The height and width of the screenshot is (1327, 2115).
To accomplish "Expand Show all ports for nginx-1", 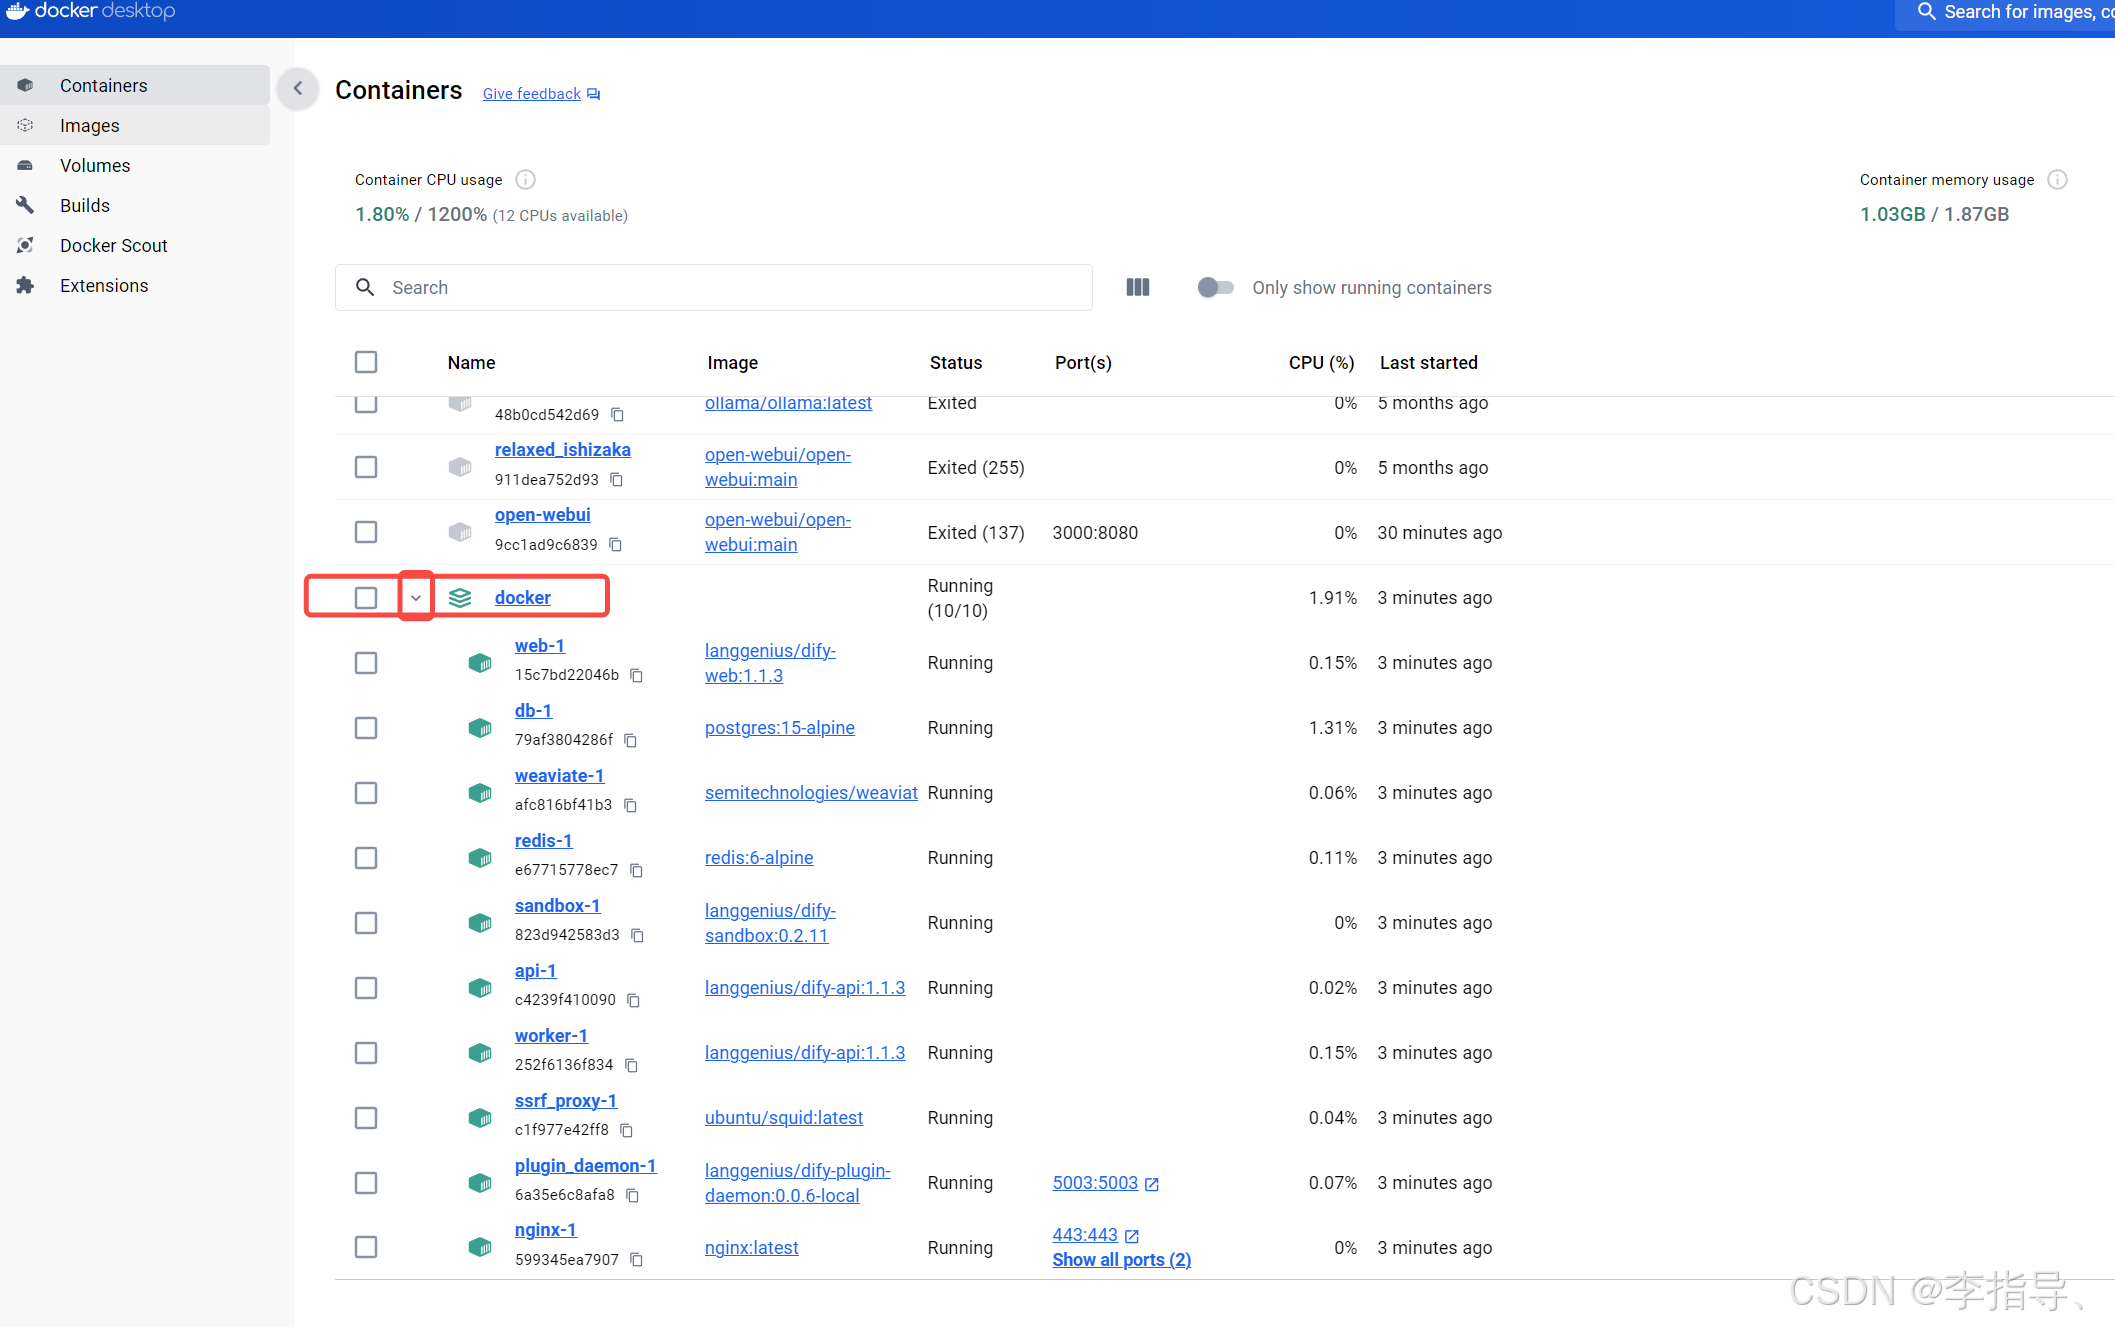I will pos(1121,1260).
